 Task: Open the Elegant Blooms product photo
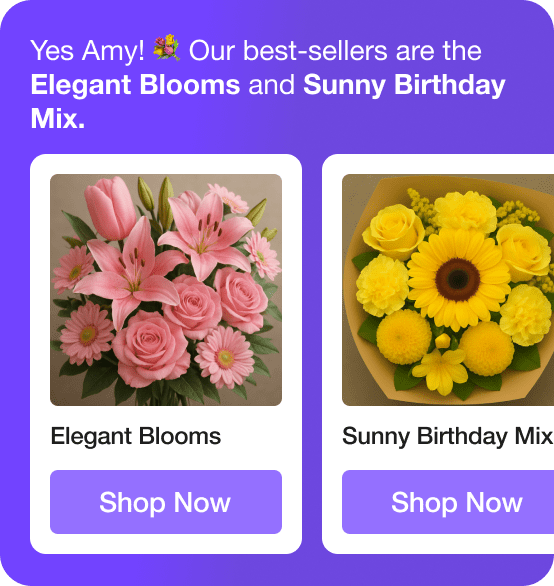166,290
